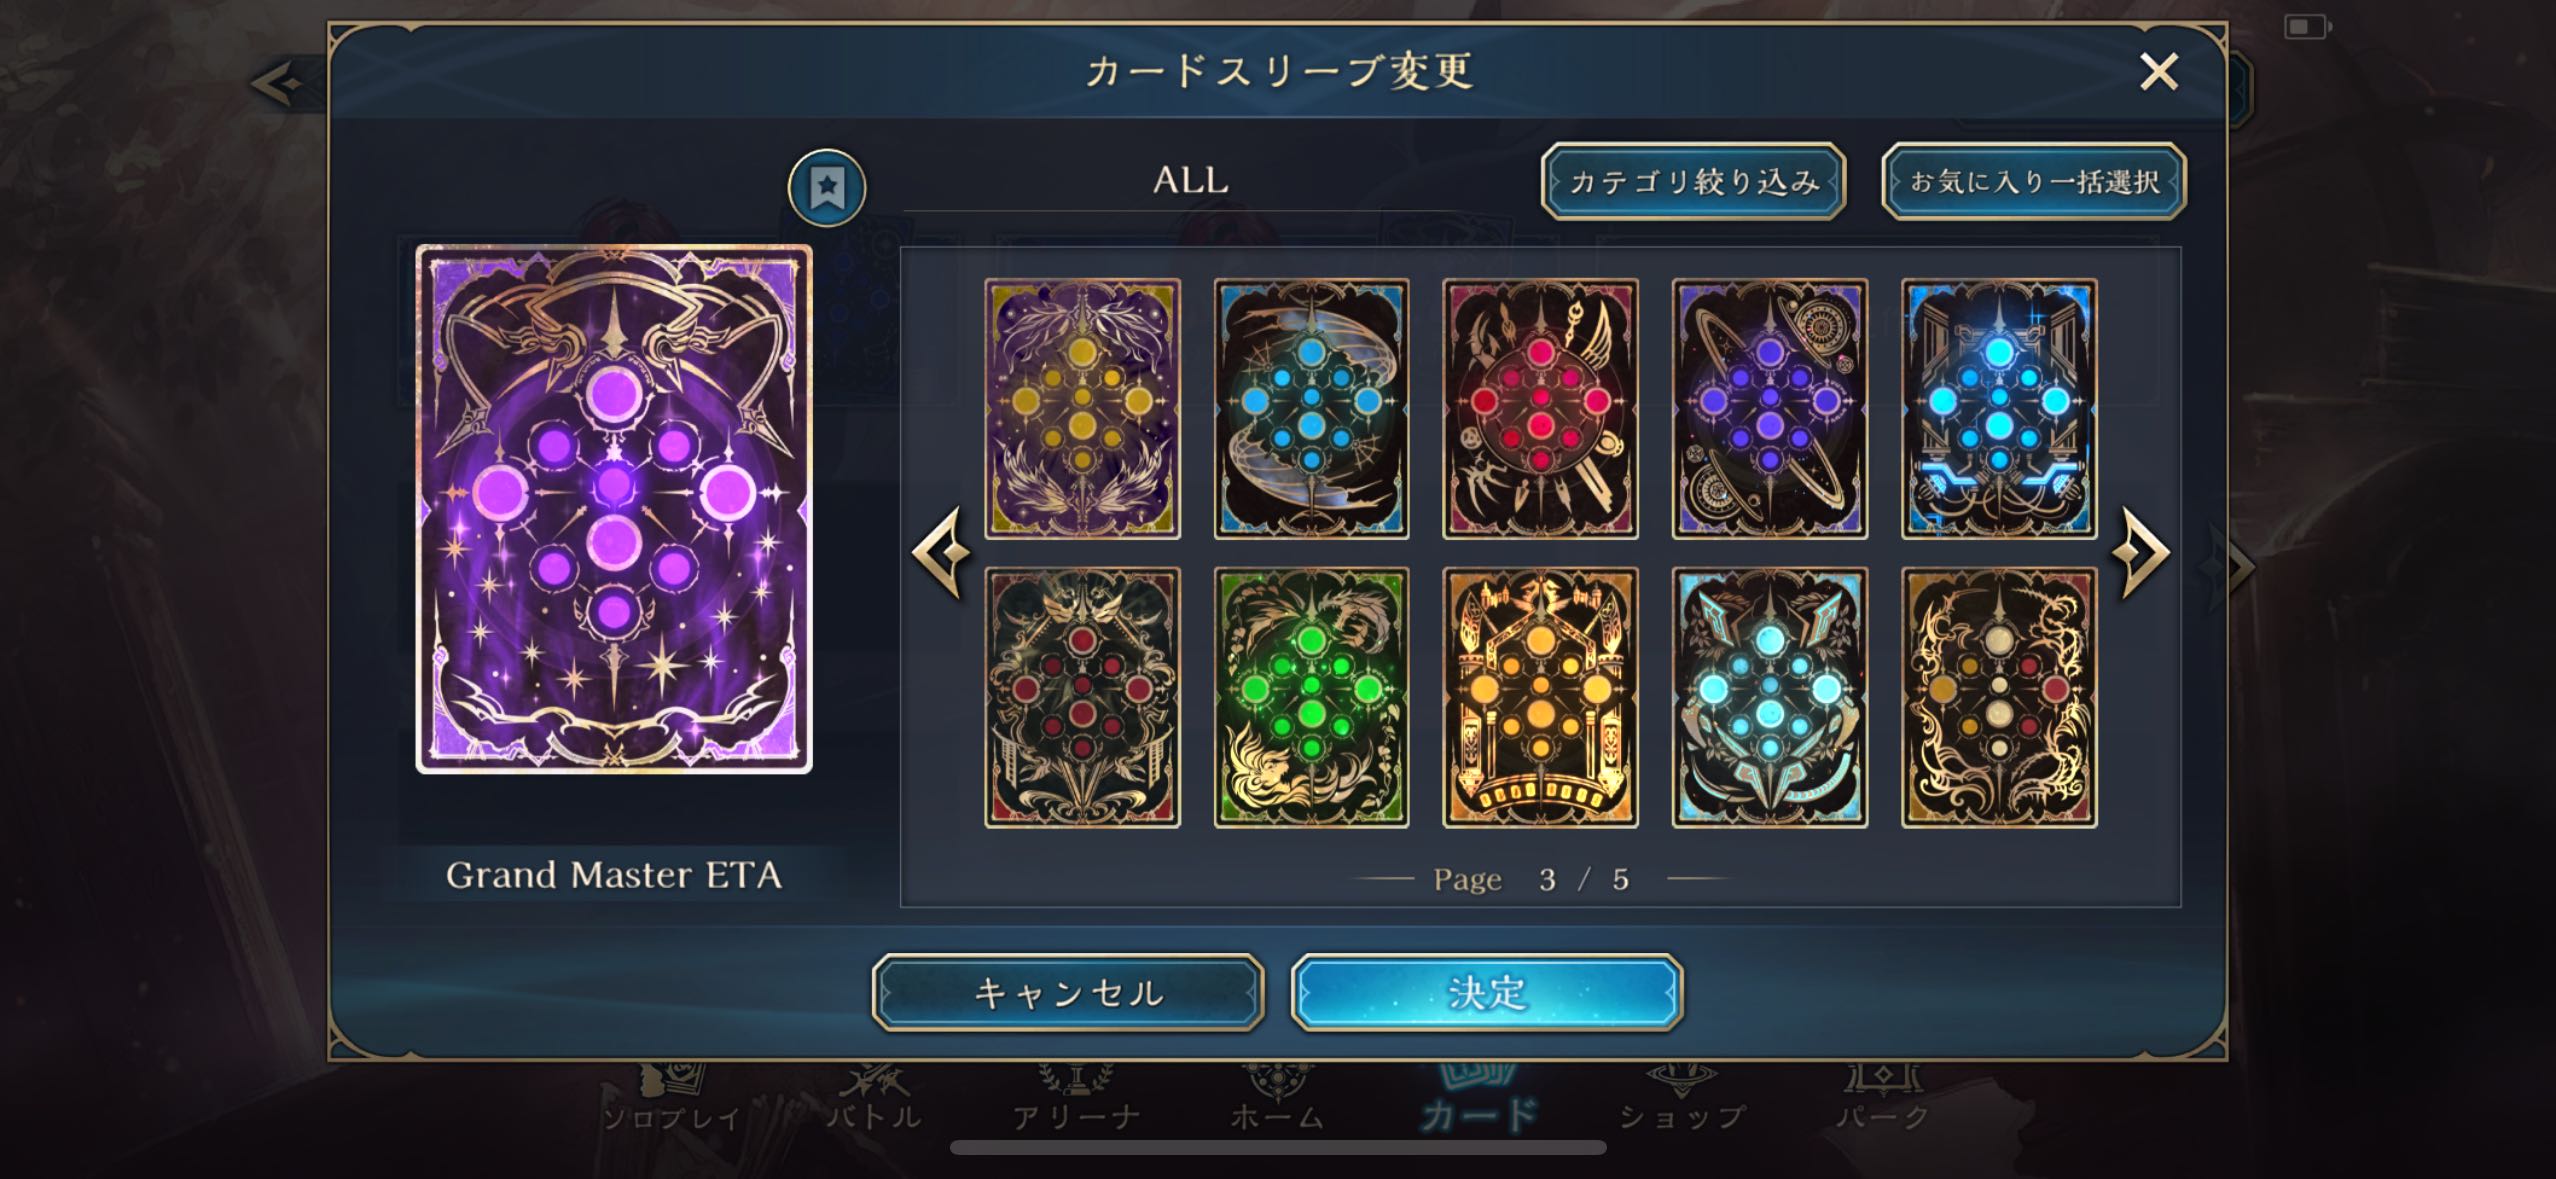Screen dimensions: 2556x1179
Task: Select the yellow orb purple sleeve
Action: 1083,409
